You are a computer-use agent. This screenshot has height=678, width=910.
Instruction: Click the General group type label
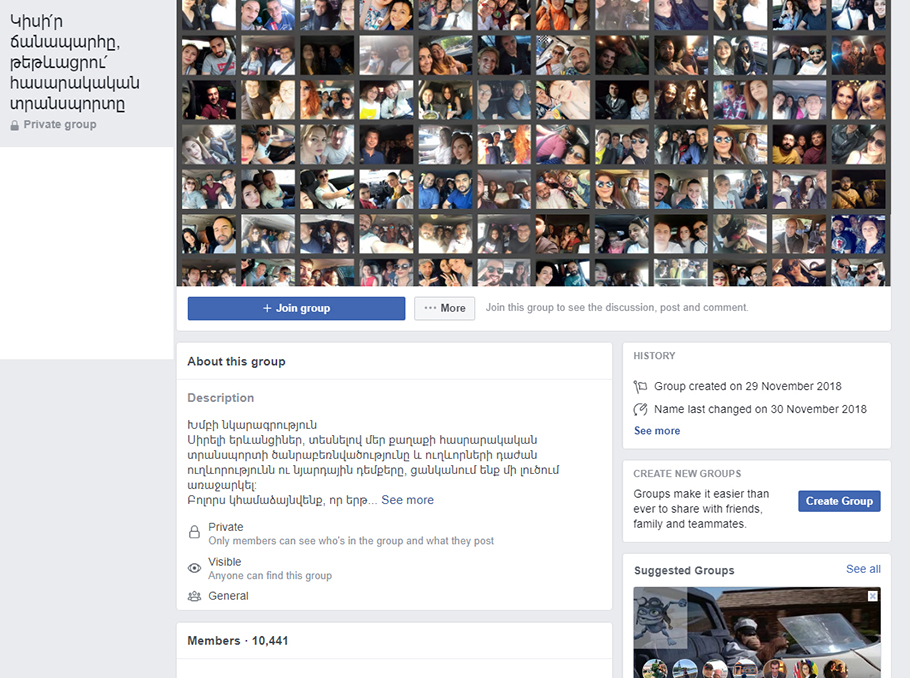tap(228, 596)
